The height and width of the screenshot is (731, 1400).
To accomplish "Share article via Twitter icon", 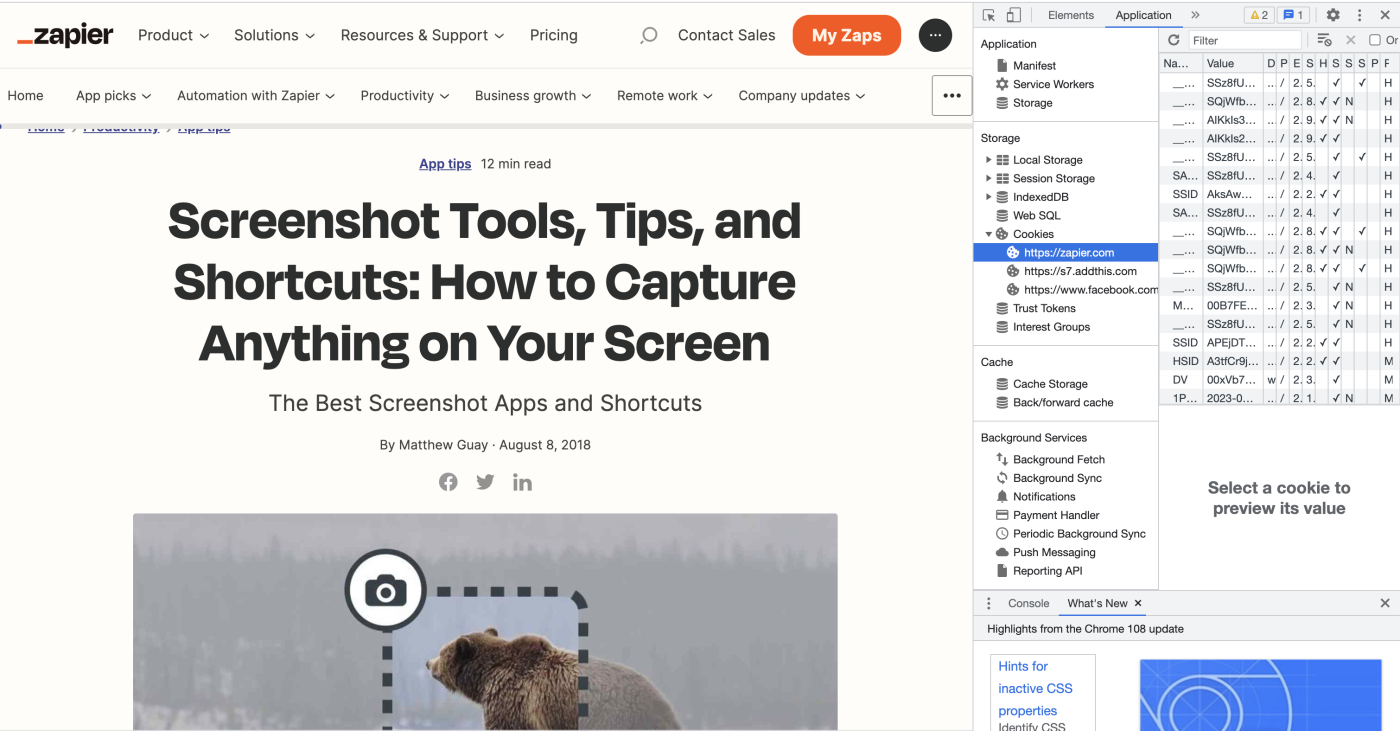I will pyautogui.click(x=485, y=482).
